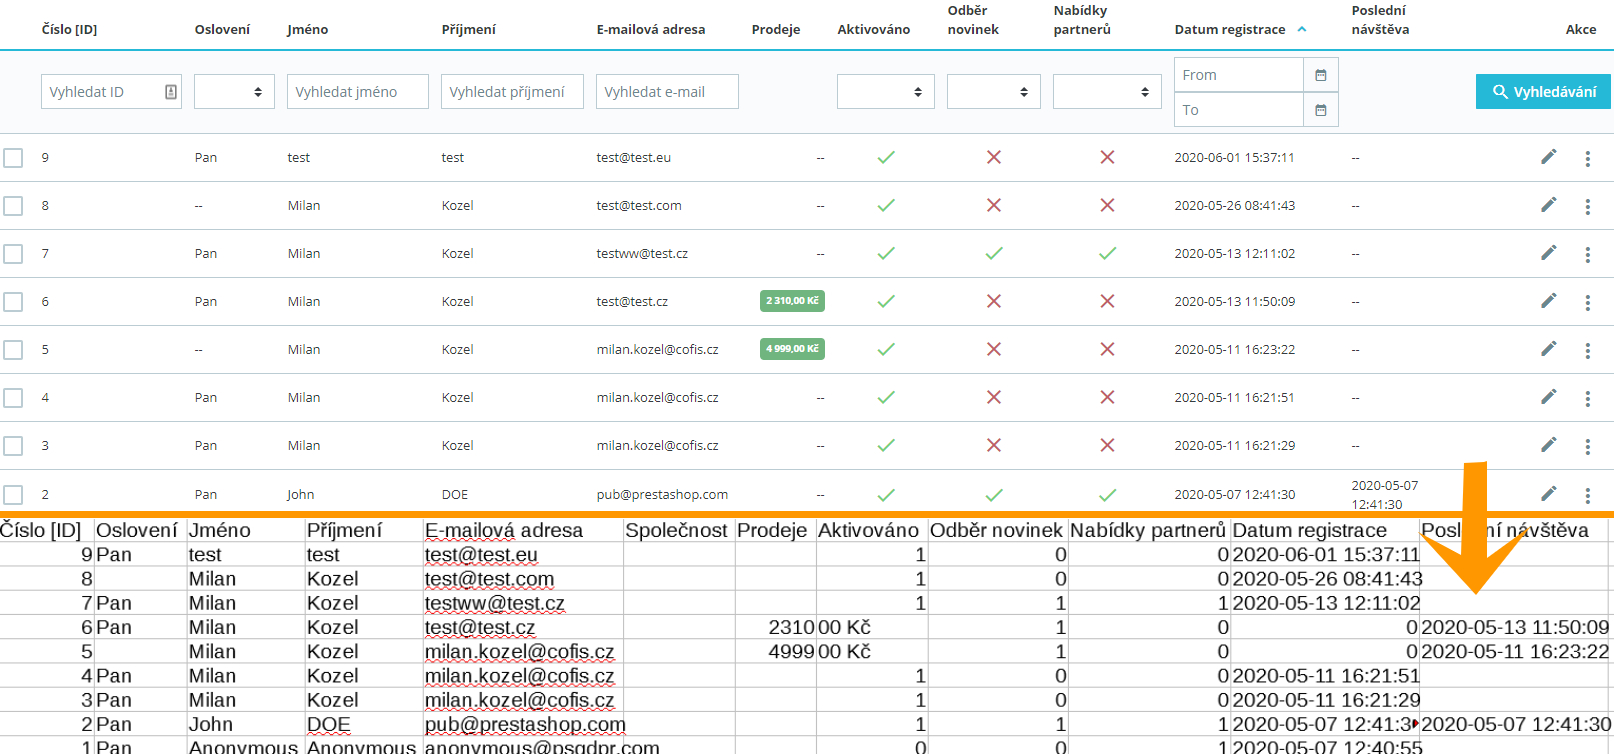
Task: Click pencil icon in customer 4 row
Action: coord(1549,396)
